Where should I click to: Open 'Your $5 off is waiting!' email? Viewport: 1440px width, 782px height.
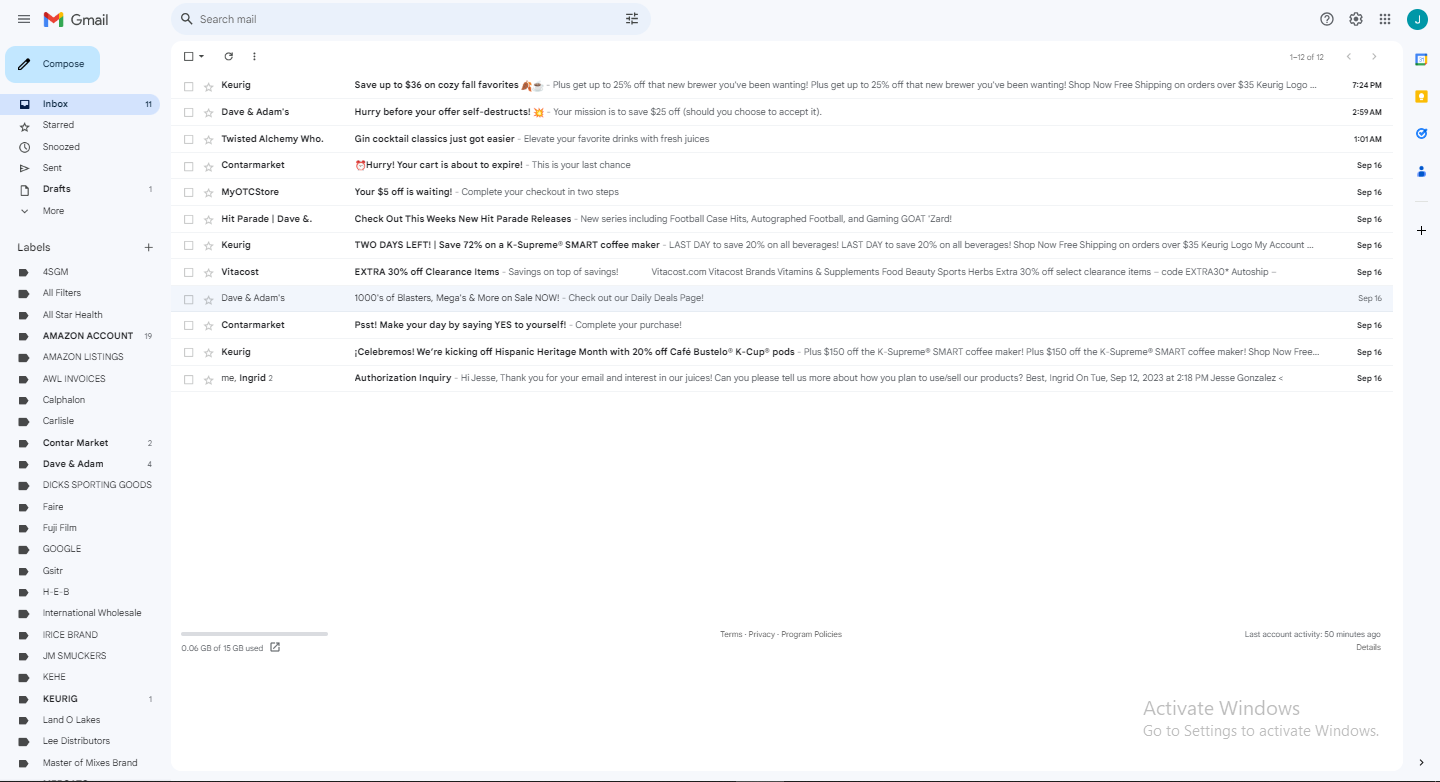(x=781, y=192)
